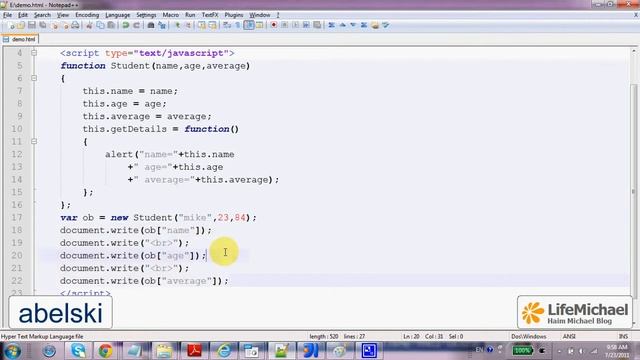This screenshot has height=360, width=640.
Task: Click scrollbar up arrow in editor
Action: pos(633,51)
